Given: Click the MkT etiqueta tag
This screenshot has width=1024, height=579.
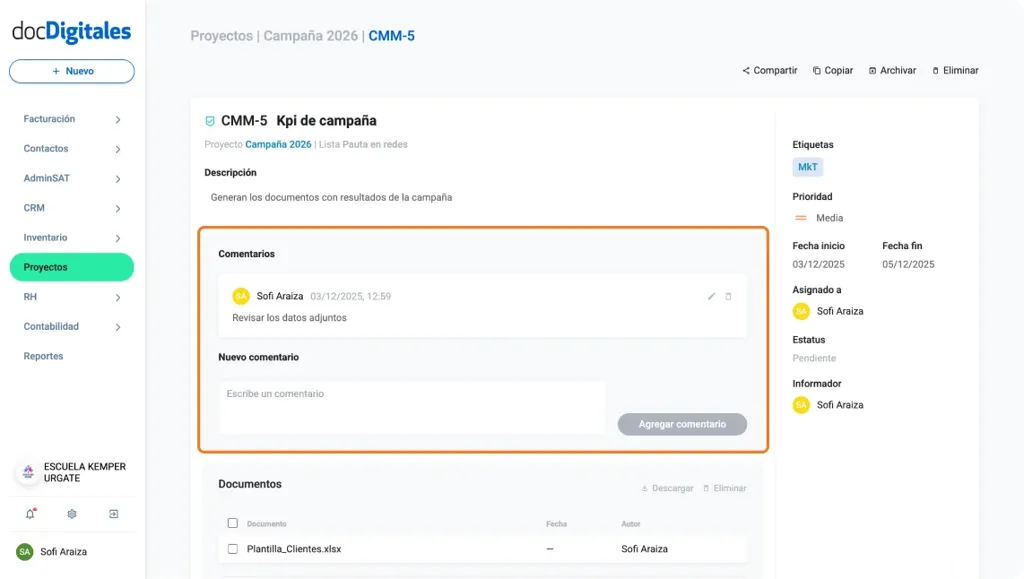Looking at the screenshot, I should (807, 167).
